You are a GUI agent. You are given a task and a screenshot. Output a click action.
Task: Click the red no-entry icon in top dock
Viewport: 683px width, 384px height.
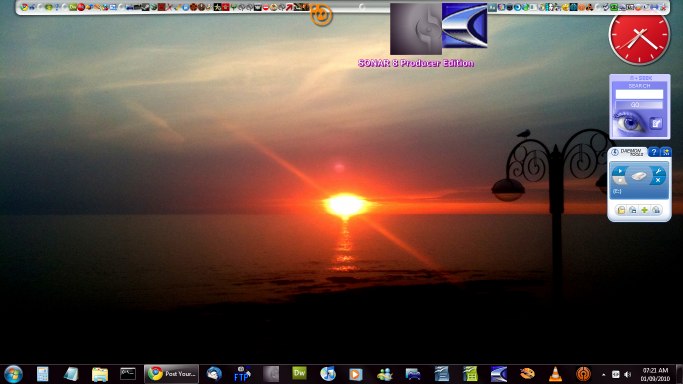pyautogui.click(x=266, y=7)
